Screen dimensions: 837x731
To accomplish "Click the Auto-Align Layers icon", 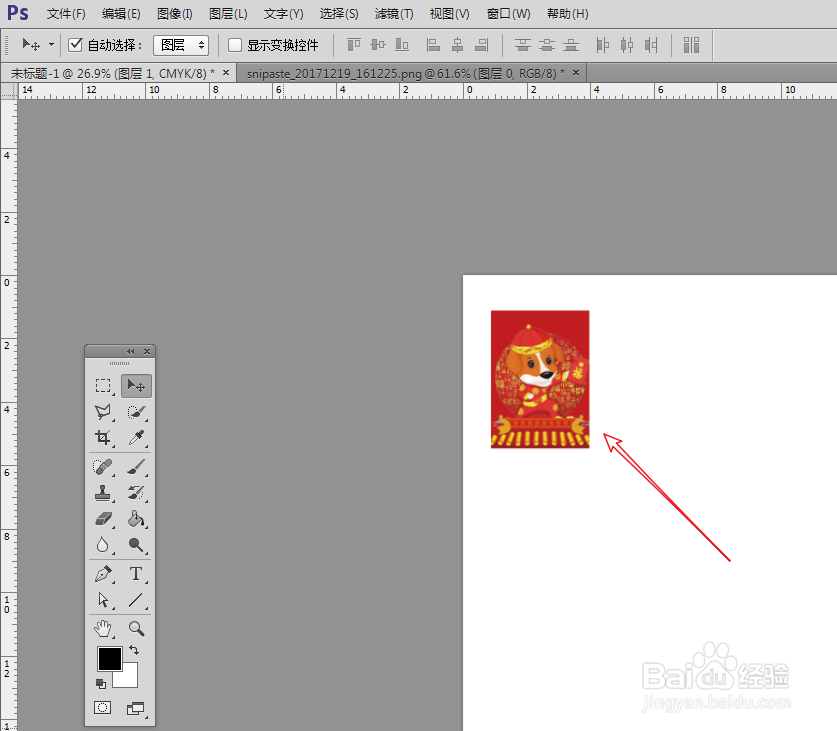I will pyautogui.click(x=691, y=45).
